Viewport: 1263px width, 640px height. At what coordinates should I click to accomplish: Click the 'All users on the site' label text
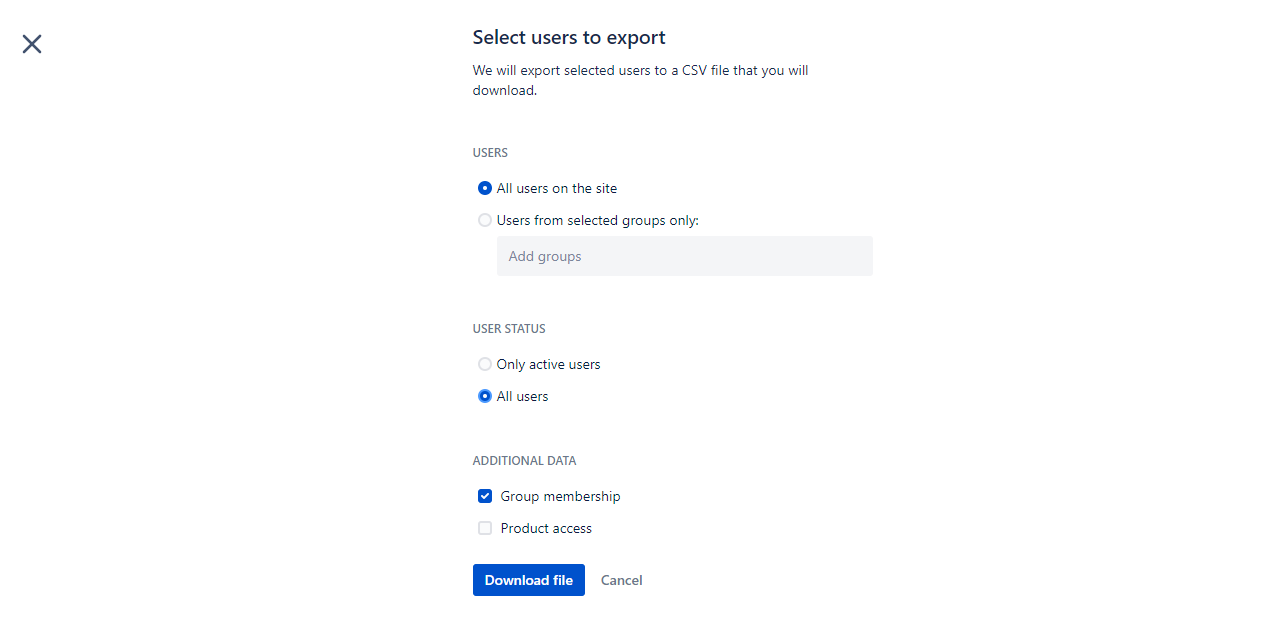coord(556,188)
